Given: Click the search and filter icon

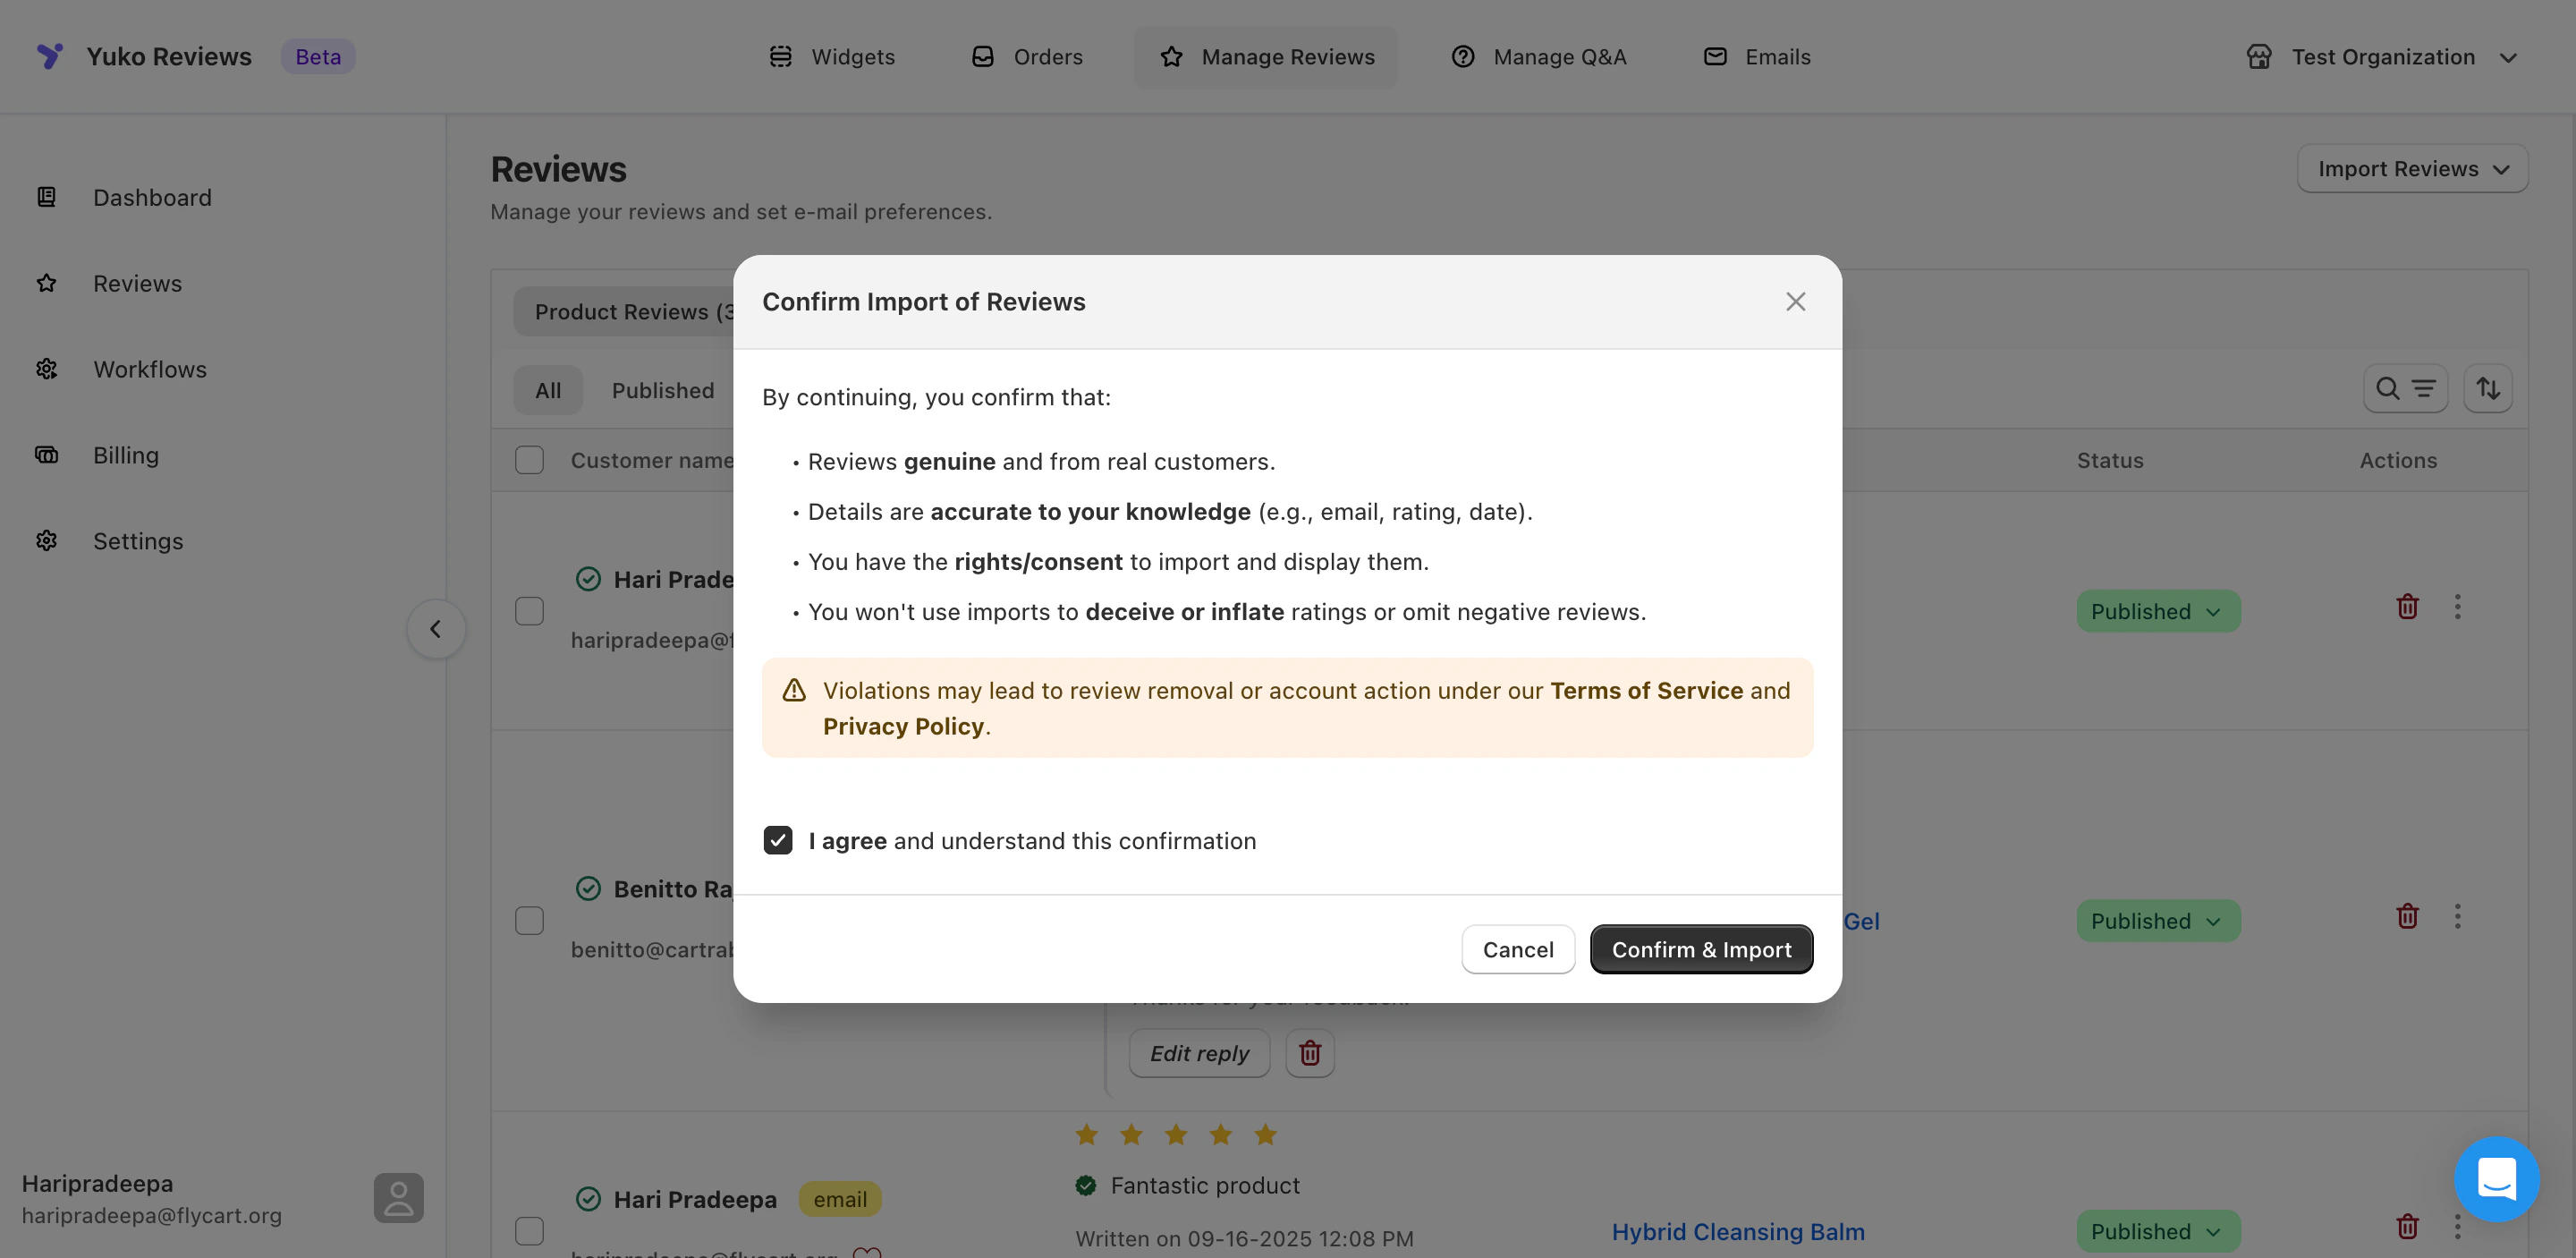Looking at the screenshot, I should (2404, 388).
